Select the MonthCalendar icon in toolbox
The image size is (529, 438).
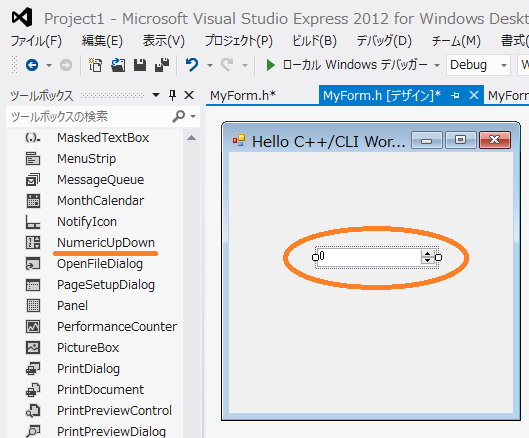33,201
